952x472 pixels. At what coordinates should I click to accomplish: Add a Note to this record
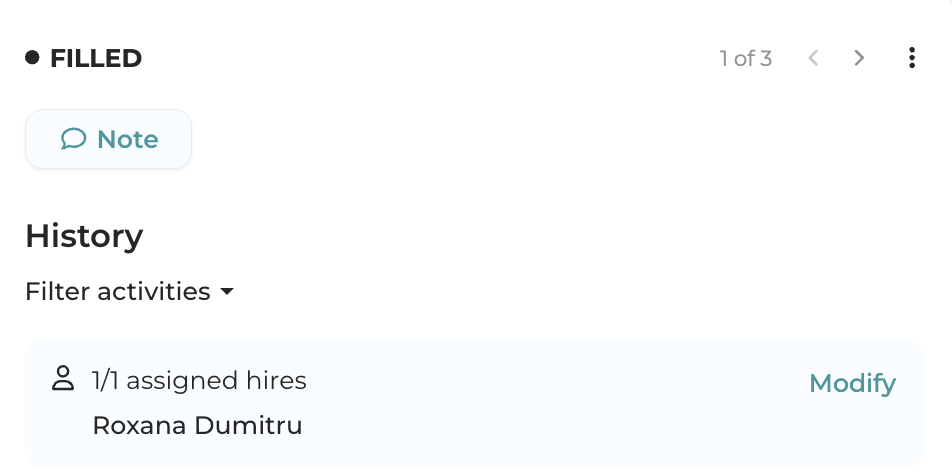point(108,139)
